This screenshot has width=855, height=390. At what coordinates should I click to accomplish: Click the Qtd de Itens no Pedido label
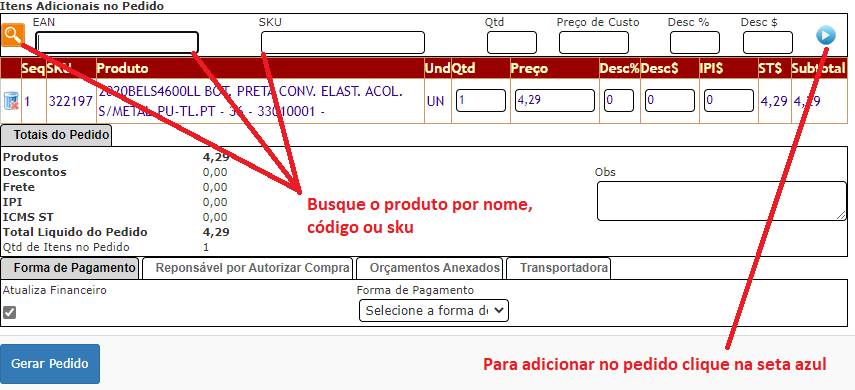66,247
